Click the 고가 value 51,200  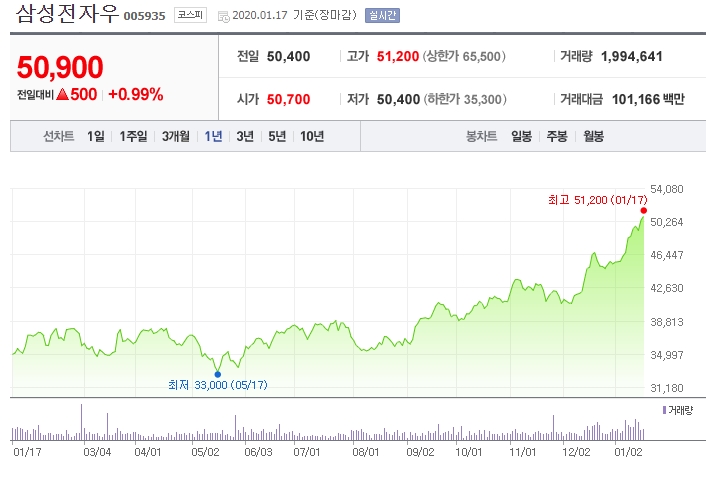[398, 57]
